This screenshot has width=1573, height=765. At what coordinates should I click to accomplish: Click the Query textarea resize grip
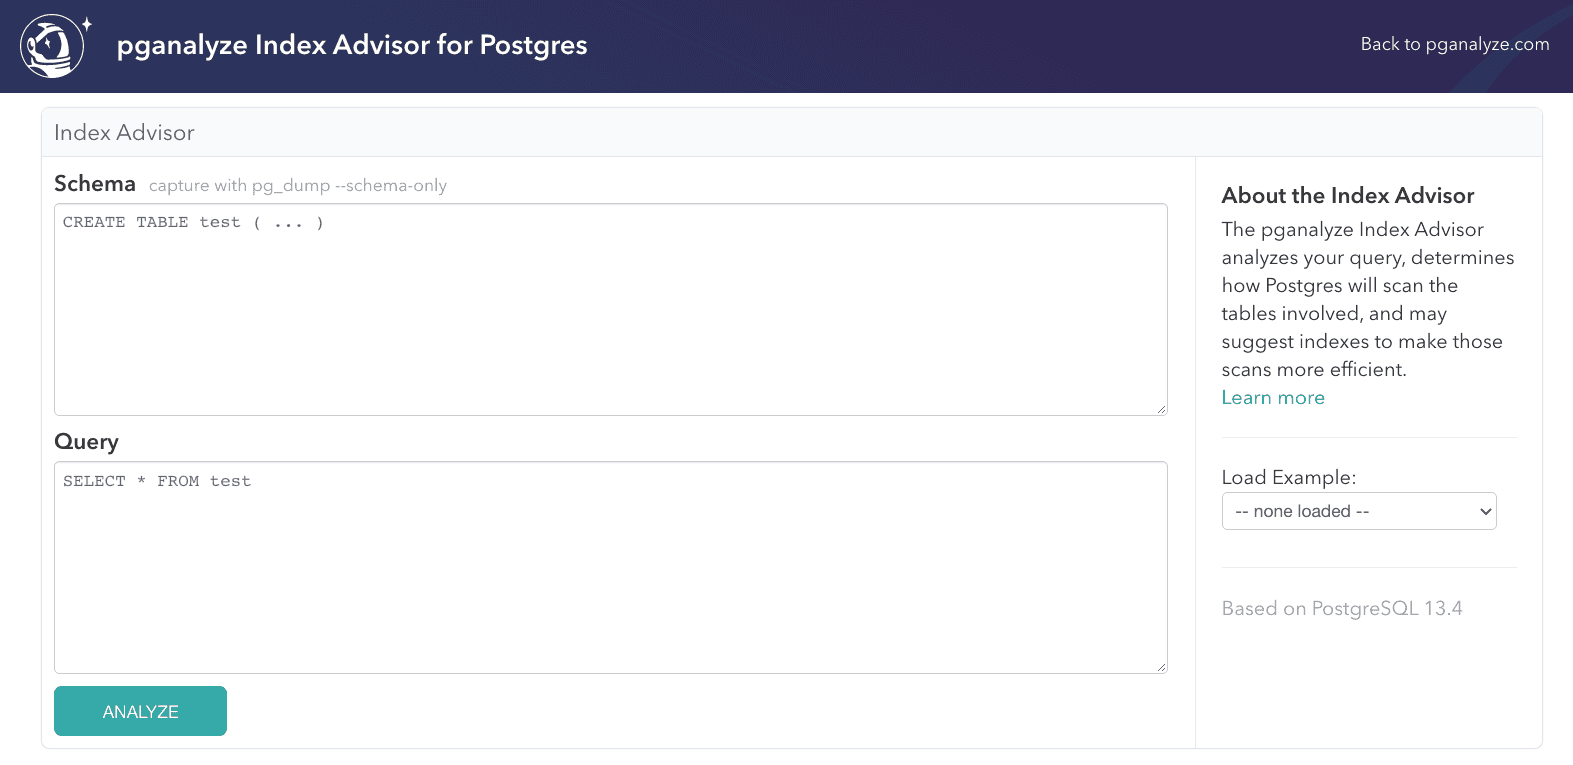[1160, 665]
